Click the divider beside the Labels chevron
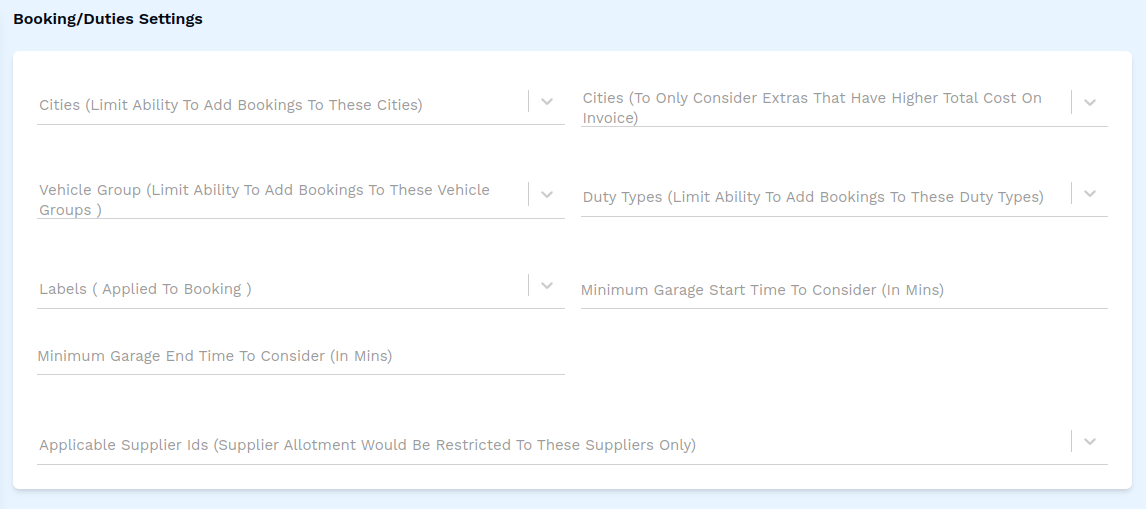The image size is (1146, 509). tap(529, 286)
